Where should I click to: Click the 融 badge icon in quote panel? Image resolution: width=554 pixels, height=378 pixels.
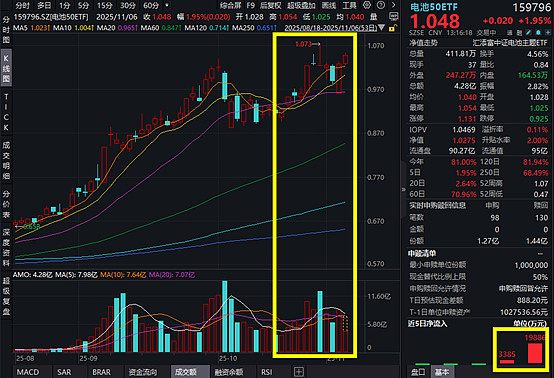[x=519, y=33]
